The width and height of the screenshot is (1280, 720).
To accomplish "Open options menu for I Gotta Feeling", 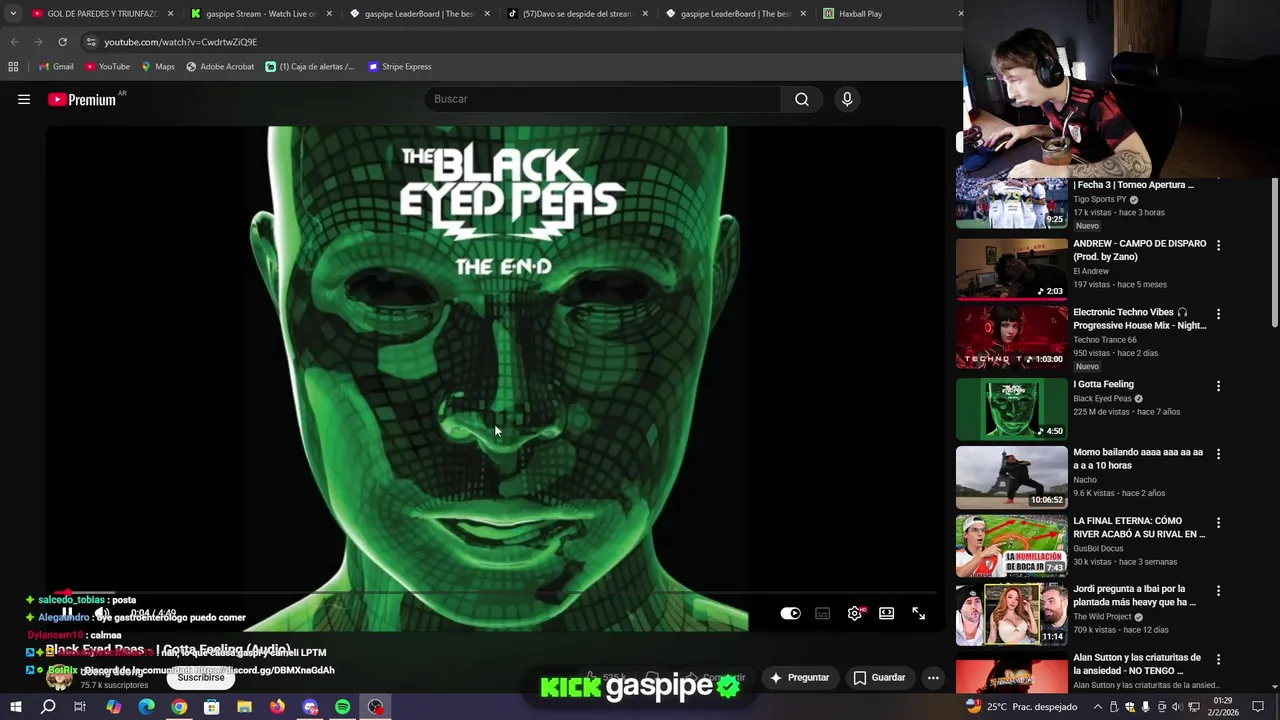I will pos(1218,386).
